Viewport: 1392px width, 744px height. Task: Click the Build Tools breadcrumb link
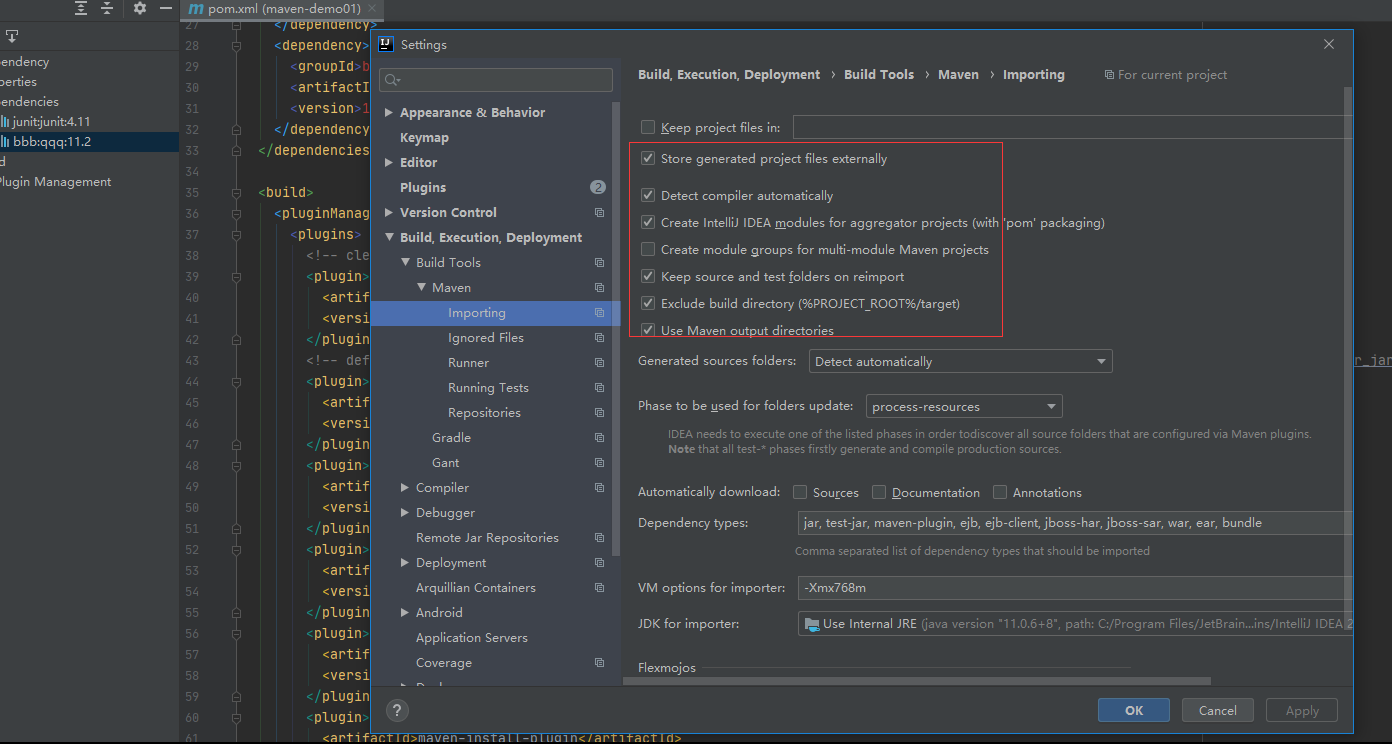878,74
